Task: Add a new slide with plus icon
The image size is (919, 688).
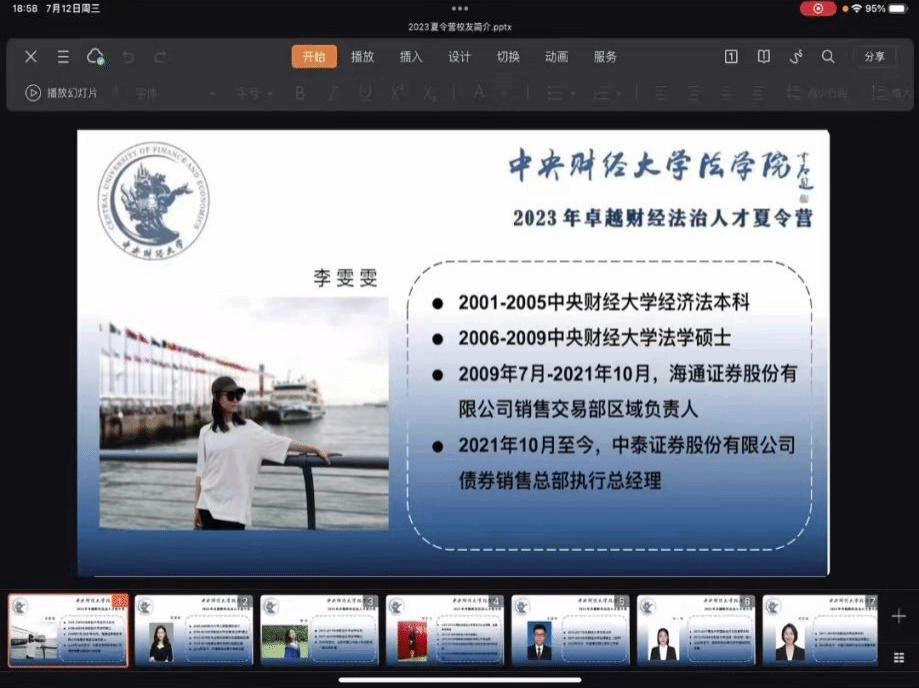Action: (898, 616)
